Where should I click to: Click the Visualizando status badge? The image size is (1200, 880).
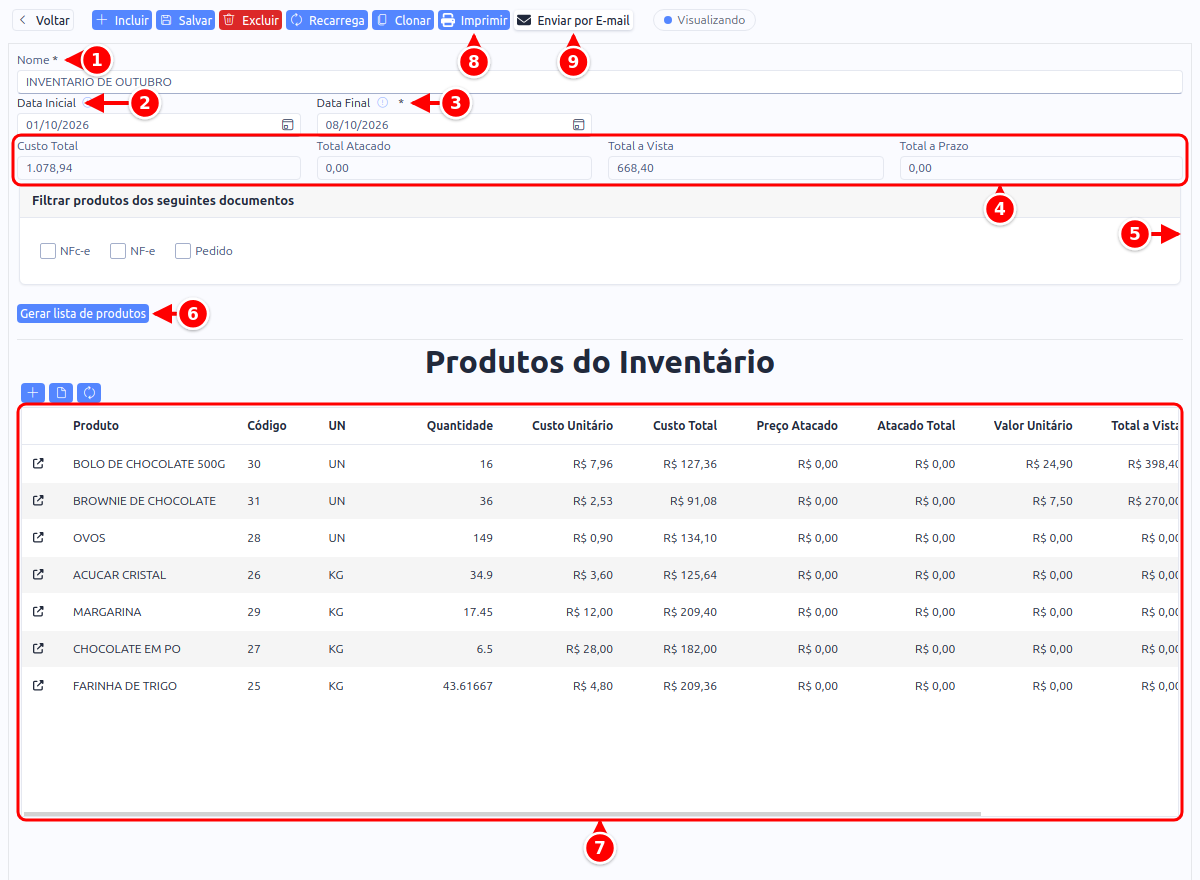[704, 20]
